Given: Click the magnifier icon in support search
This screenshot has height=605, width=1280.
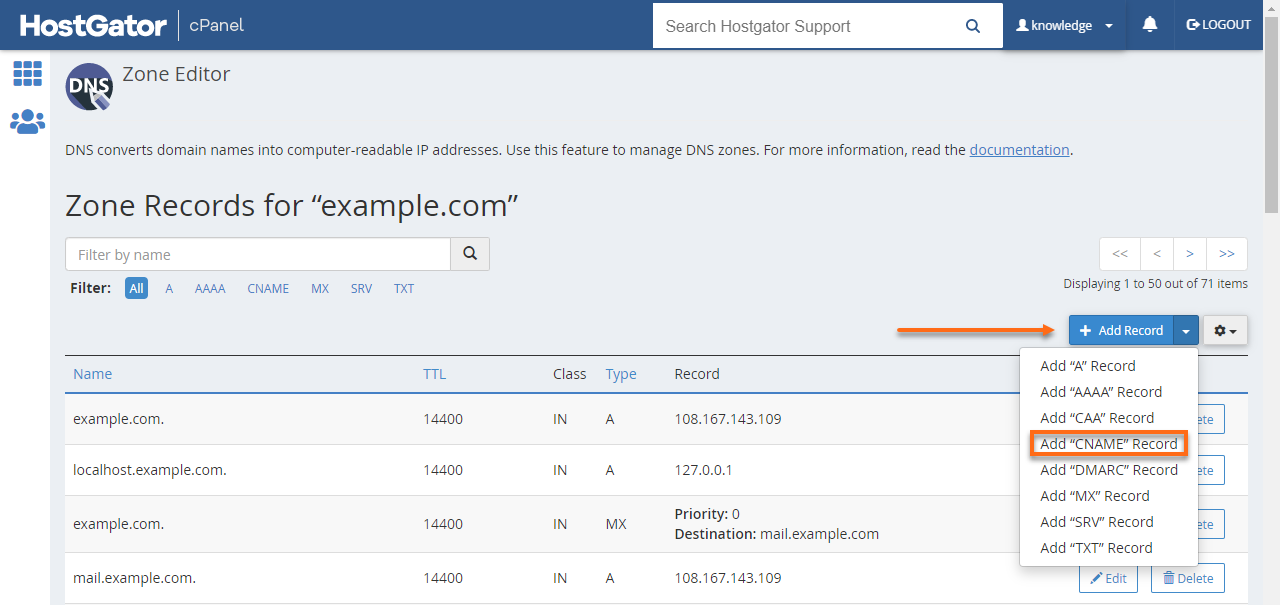Looking at the screenshot, I should (x=973, y=26).
